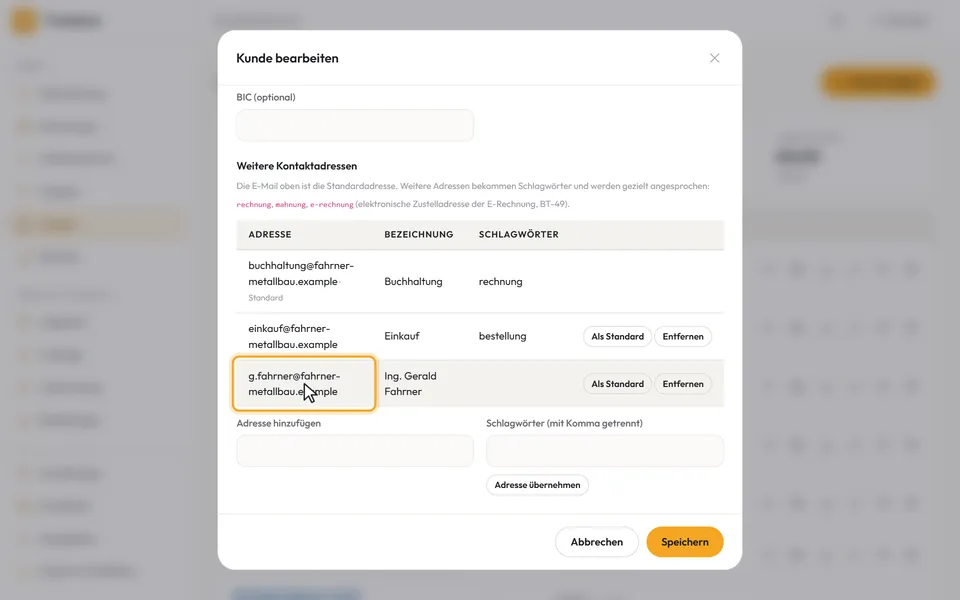Set einkauf address as Standard
The height and width of the screenshot is (600, 960).
617,336
